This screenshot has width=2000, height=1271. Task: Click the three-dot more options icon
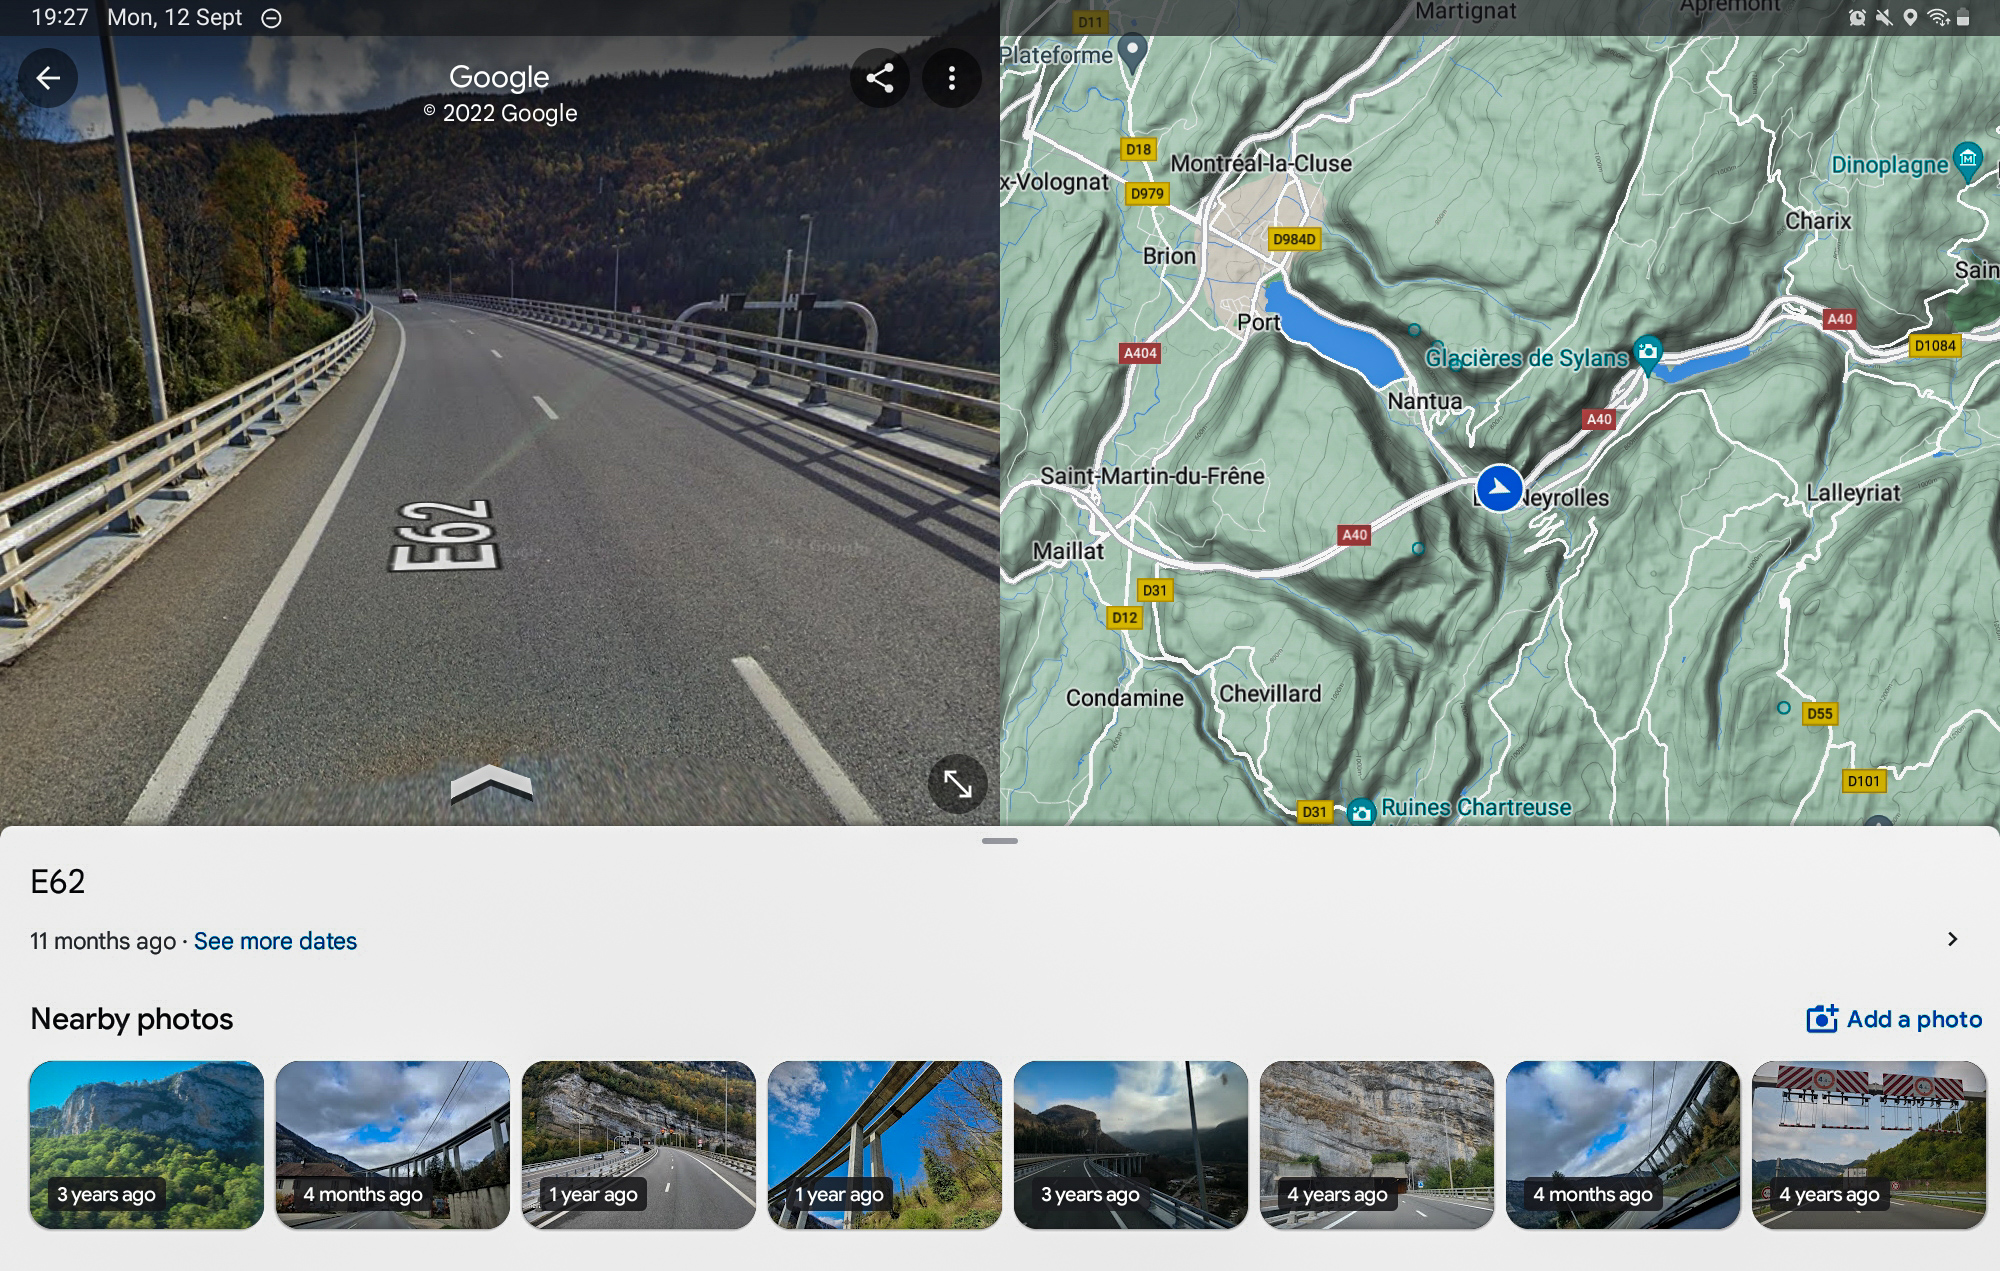click(953, 77)
